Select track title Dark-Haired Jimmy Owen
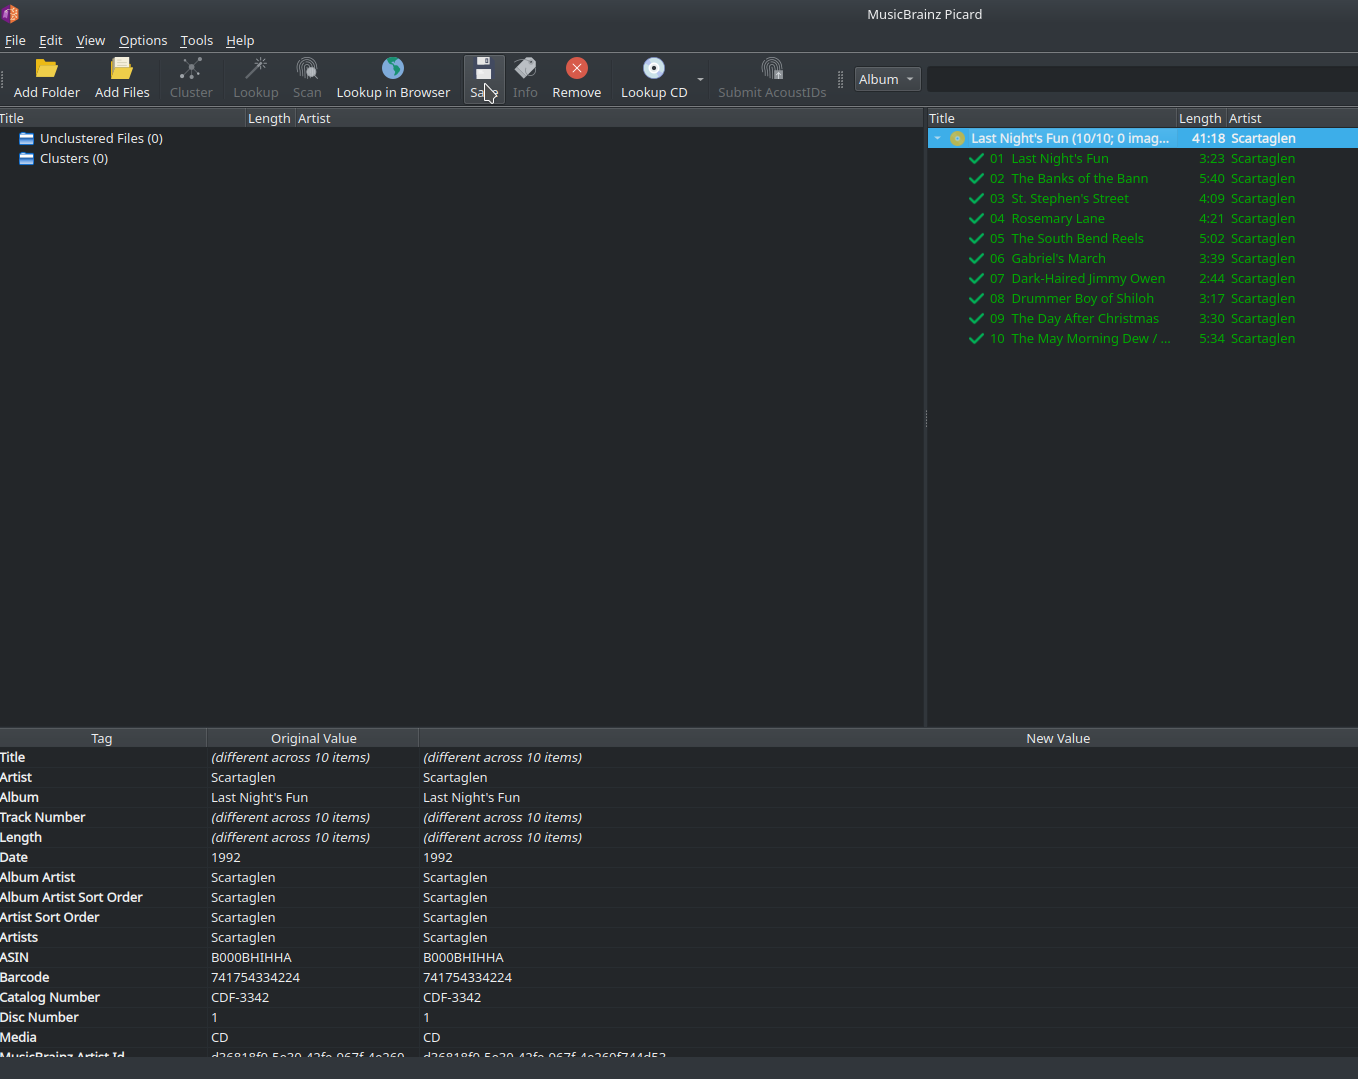Screen dimensions: 1358x1079 1088,279
